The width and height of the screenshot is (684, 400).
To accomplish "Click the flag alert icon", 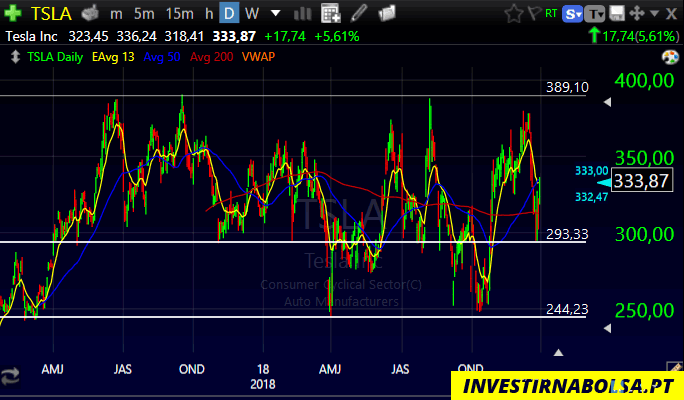I will coord(534,14).
